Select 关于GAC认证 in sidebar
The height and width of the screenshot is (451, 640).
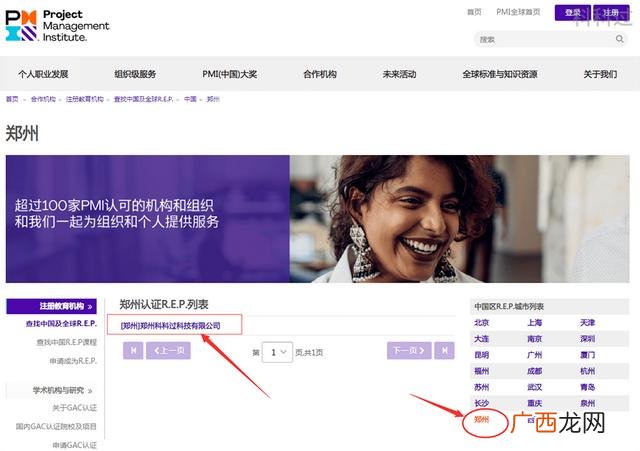click(x=74, y=408)
